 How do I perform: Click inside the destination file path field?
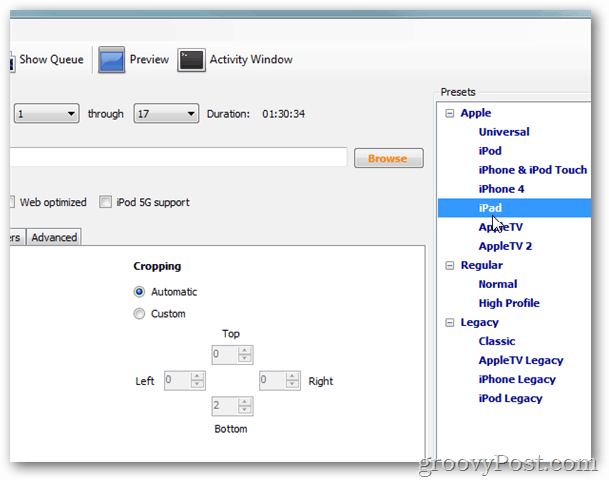pos(178,157)
